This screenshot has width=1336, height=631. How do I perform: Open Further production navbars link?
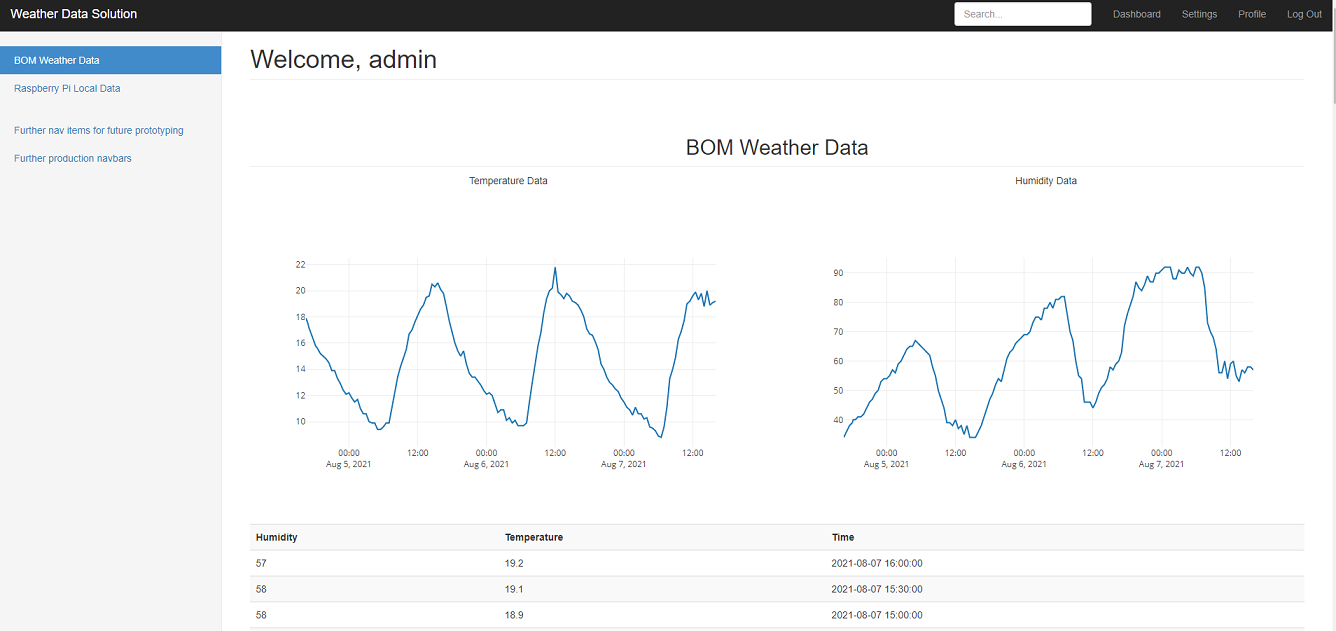point(73,158)
